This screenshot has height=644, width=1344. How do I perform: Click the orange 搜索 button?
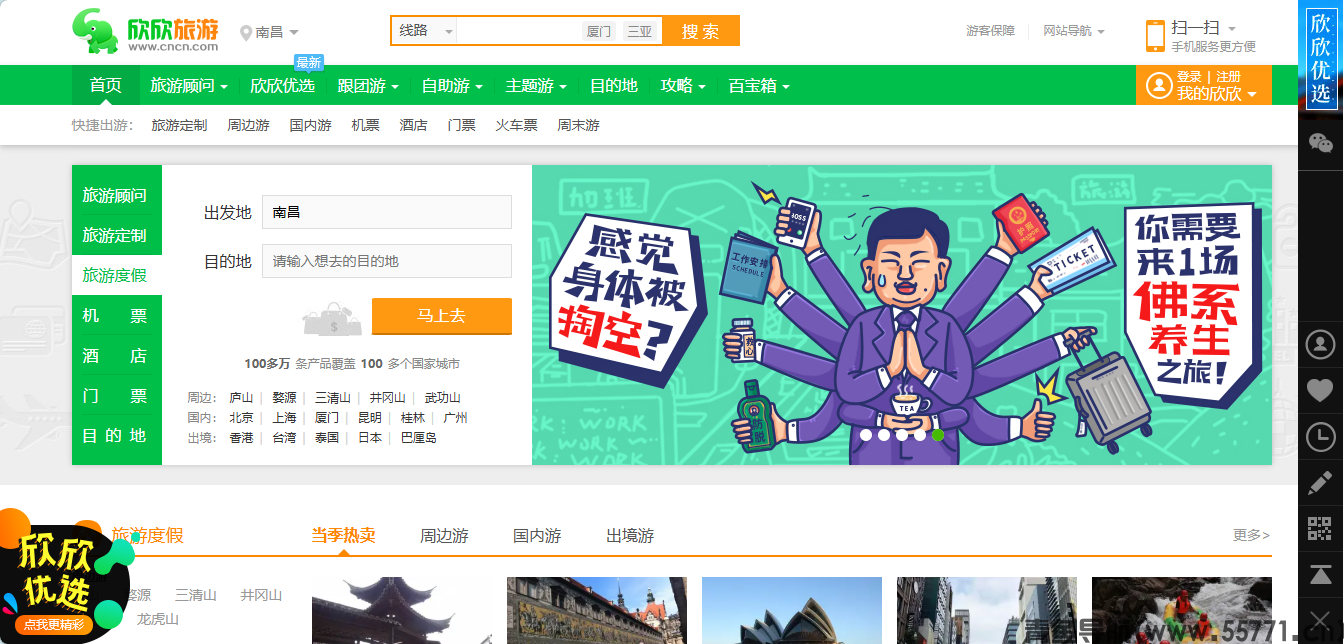coord(700,31)
